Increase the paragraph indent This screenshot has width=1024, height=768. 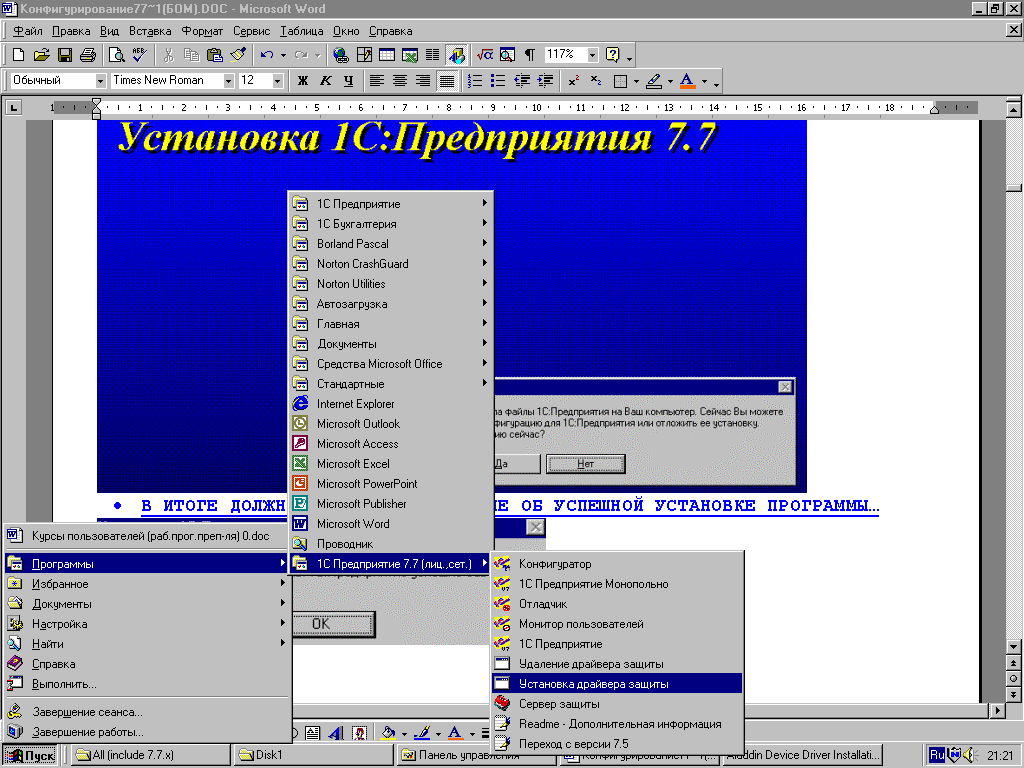[545, 81]
